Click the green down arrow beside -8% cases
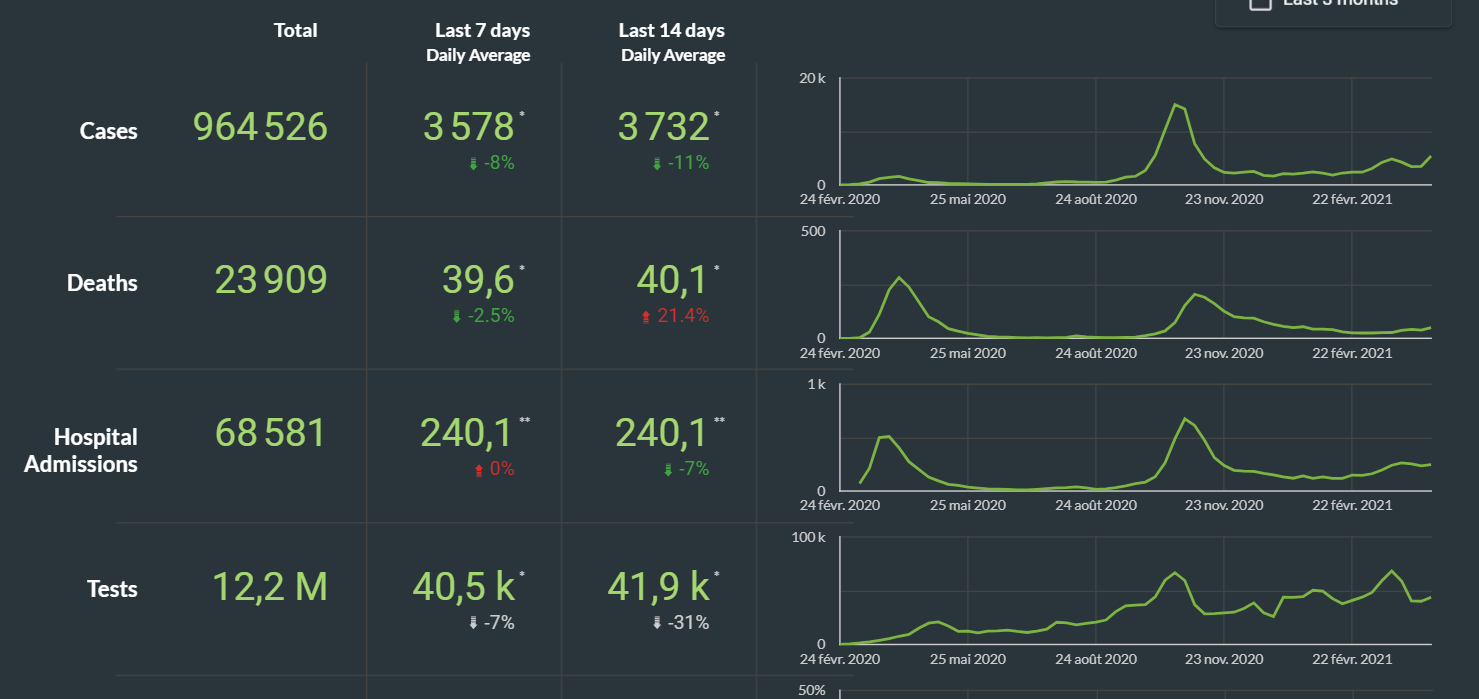The height and width of the screenshot is (699, 1479). pyautogui.click(x=473, y=164)
